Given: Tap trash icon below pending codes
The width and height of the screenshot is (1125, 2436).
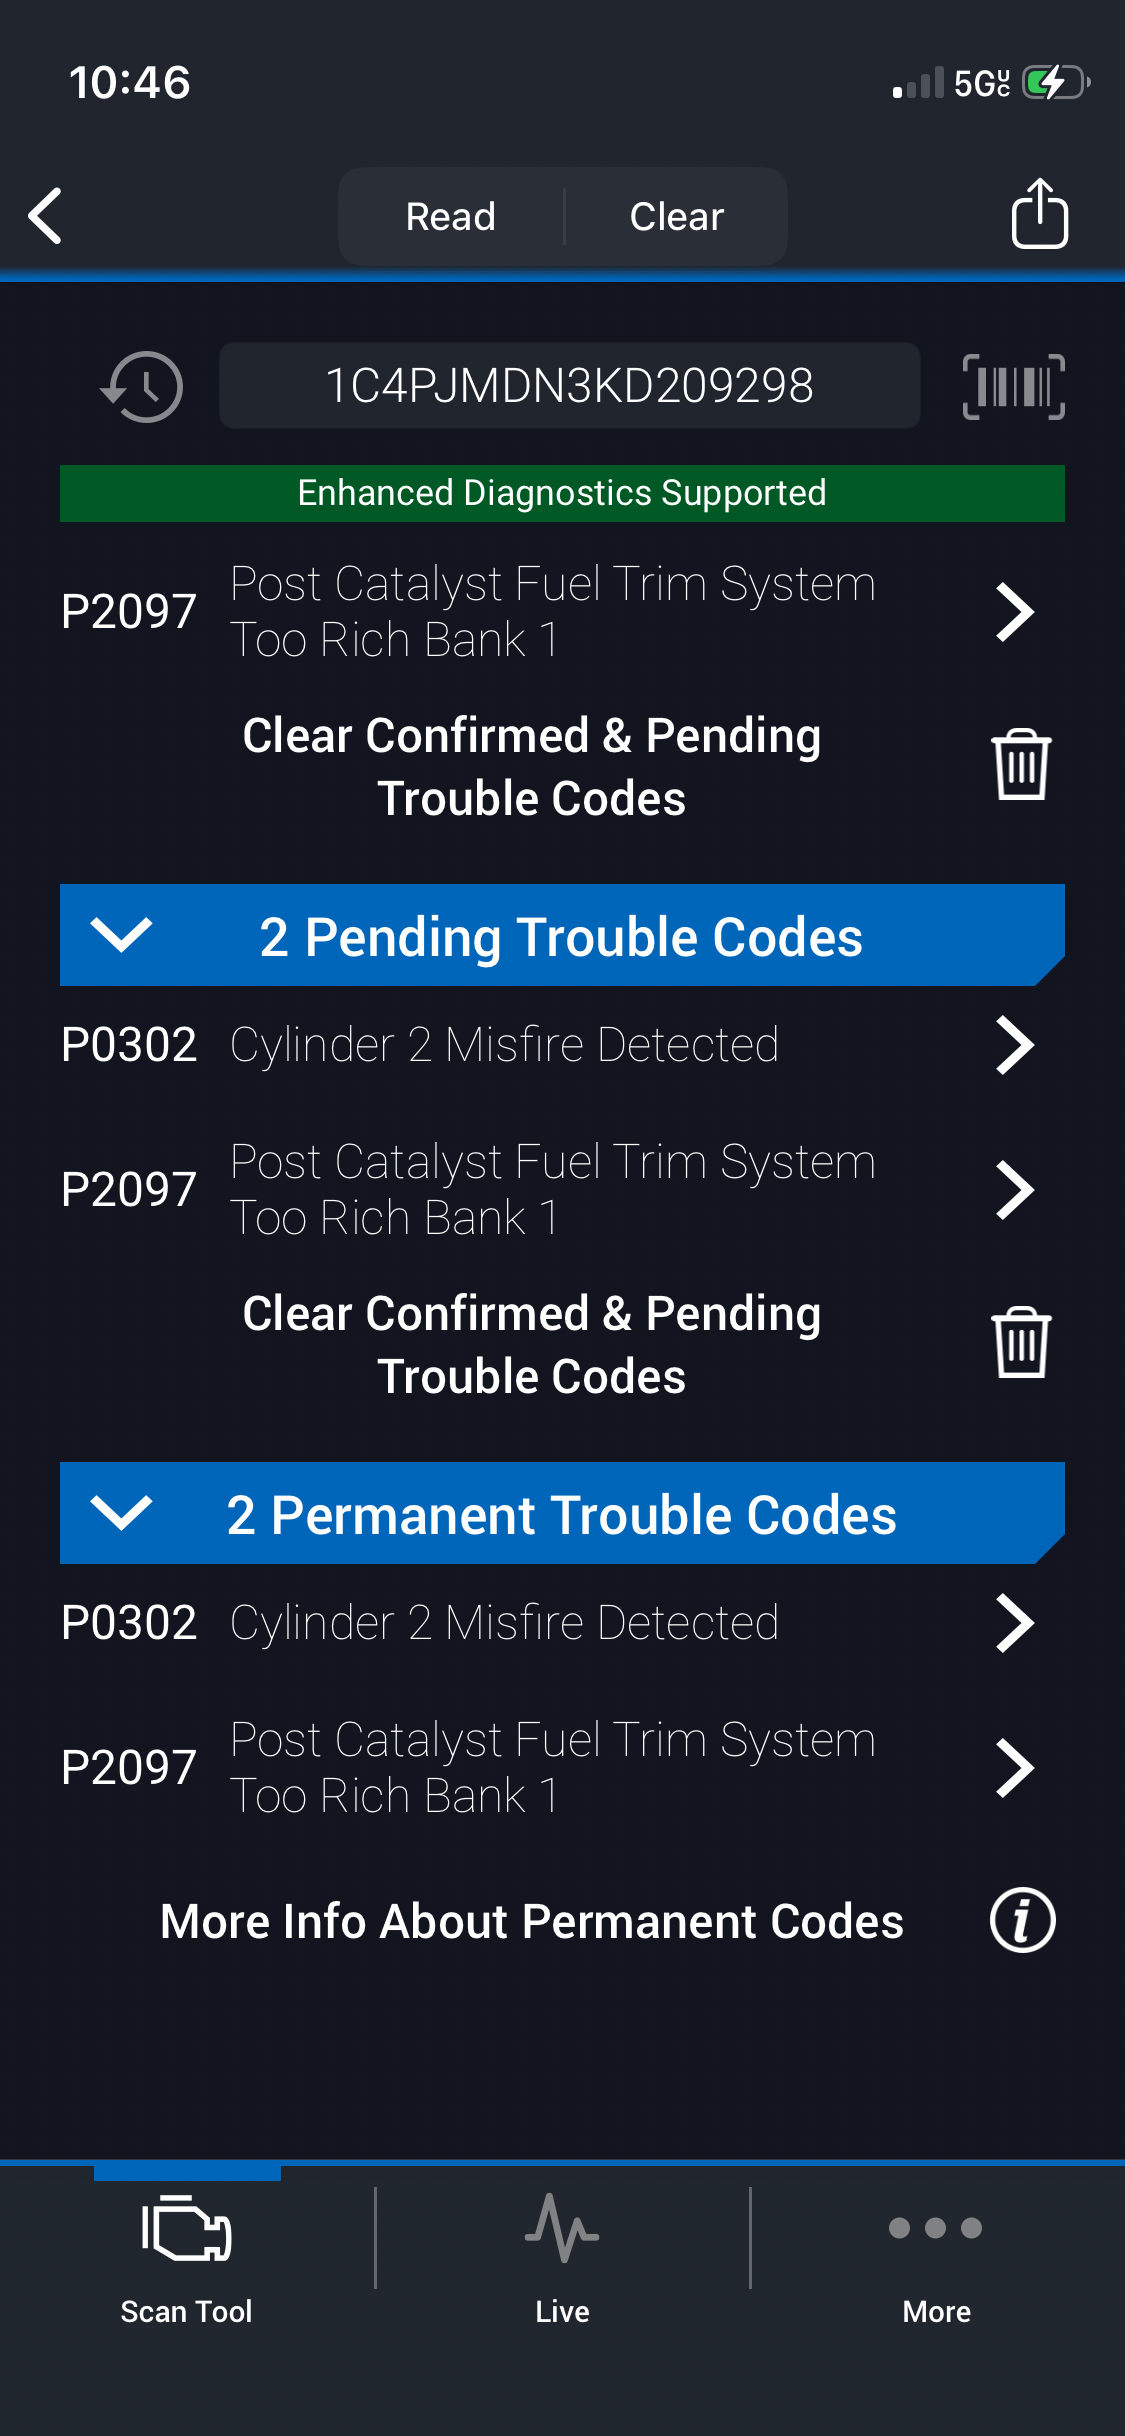Looking at the screenshot, I should [1020, 1343].
